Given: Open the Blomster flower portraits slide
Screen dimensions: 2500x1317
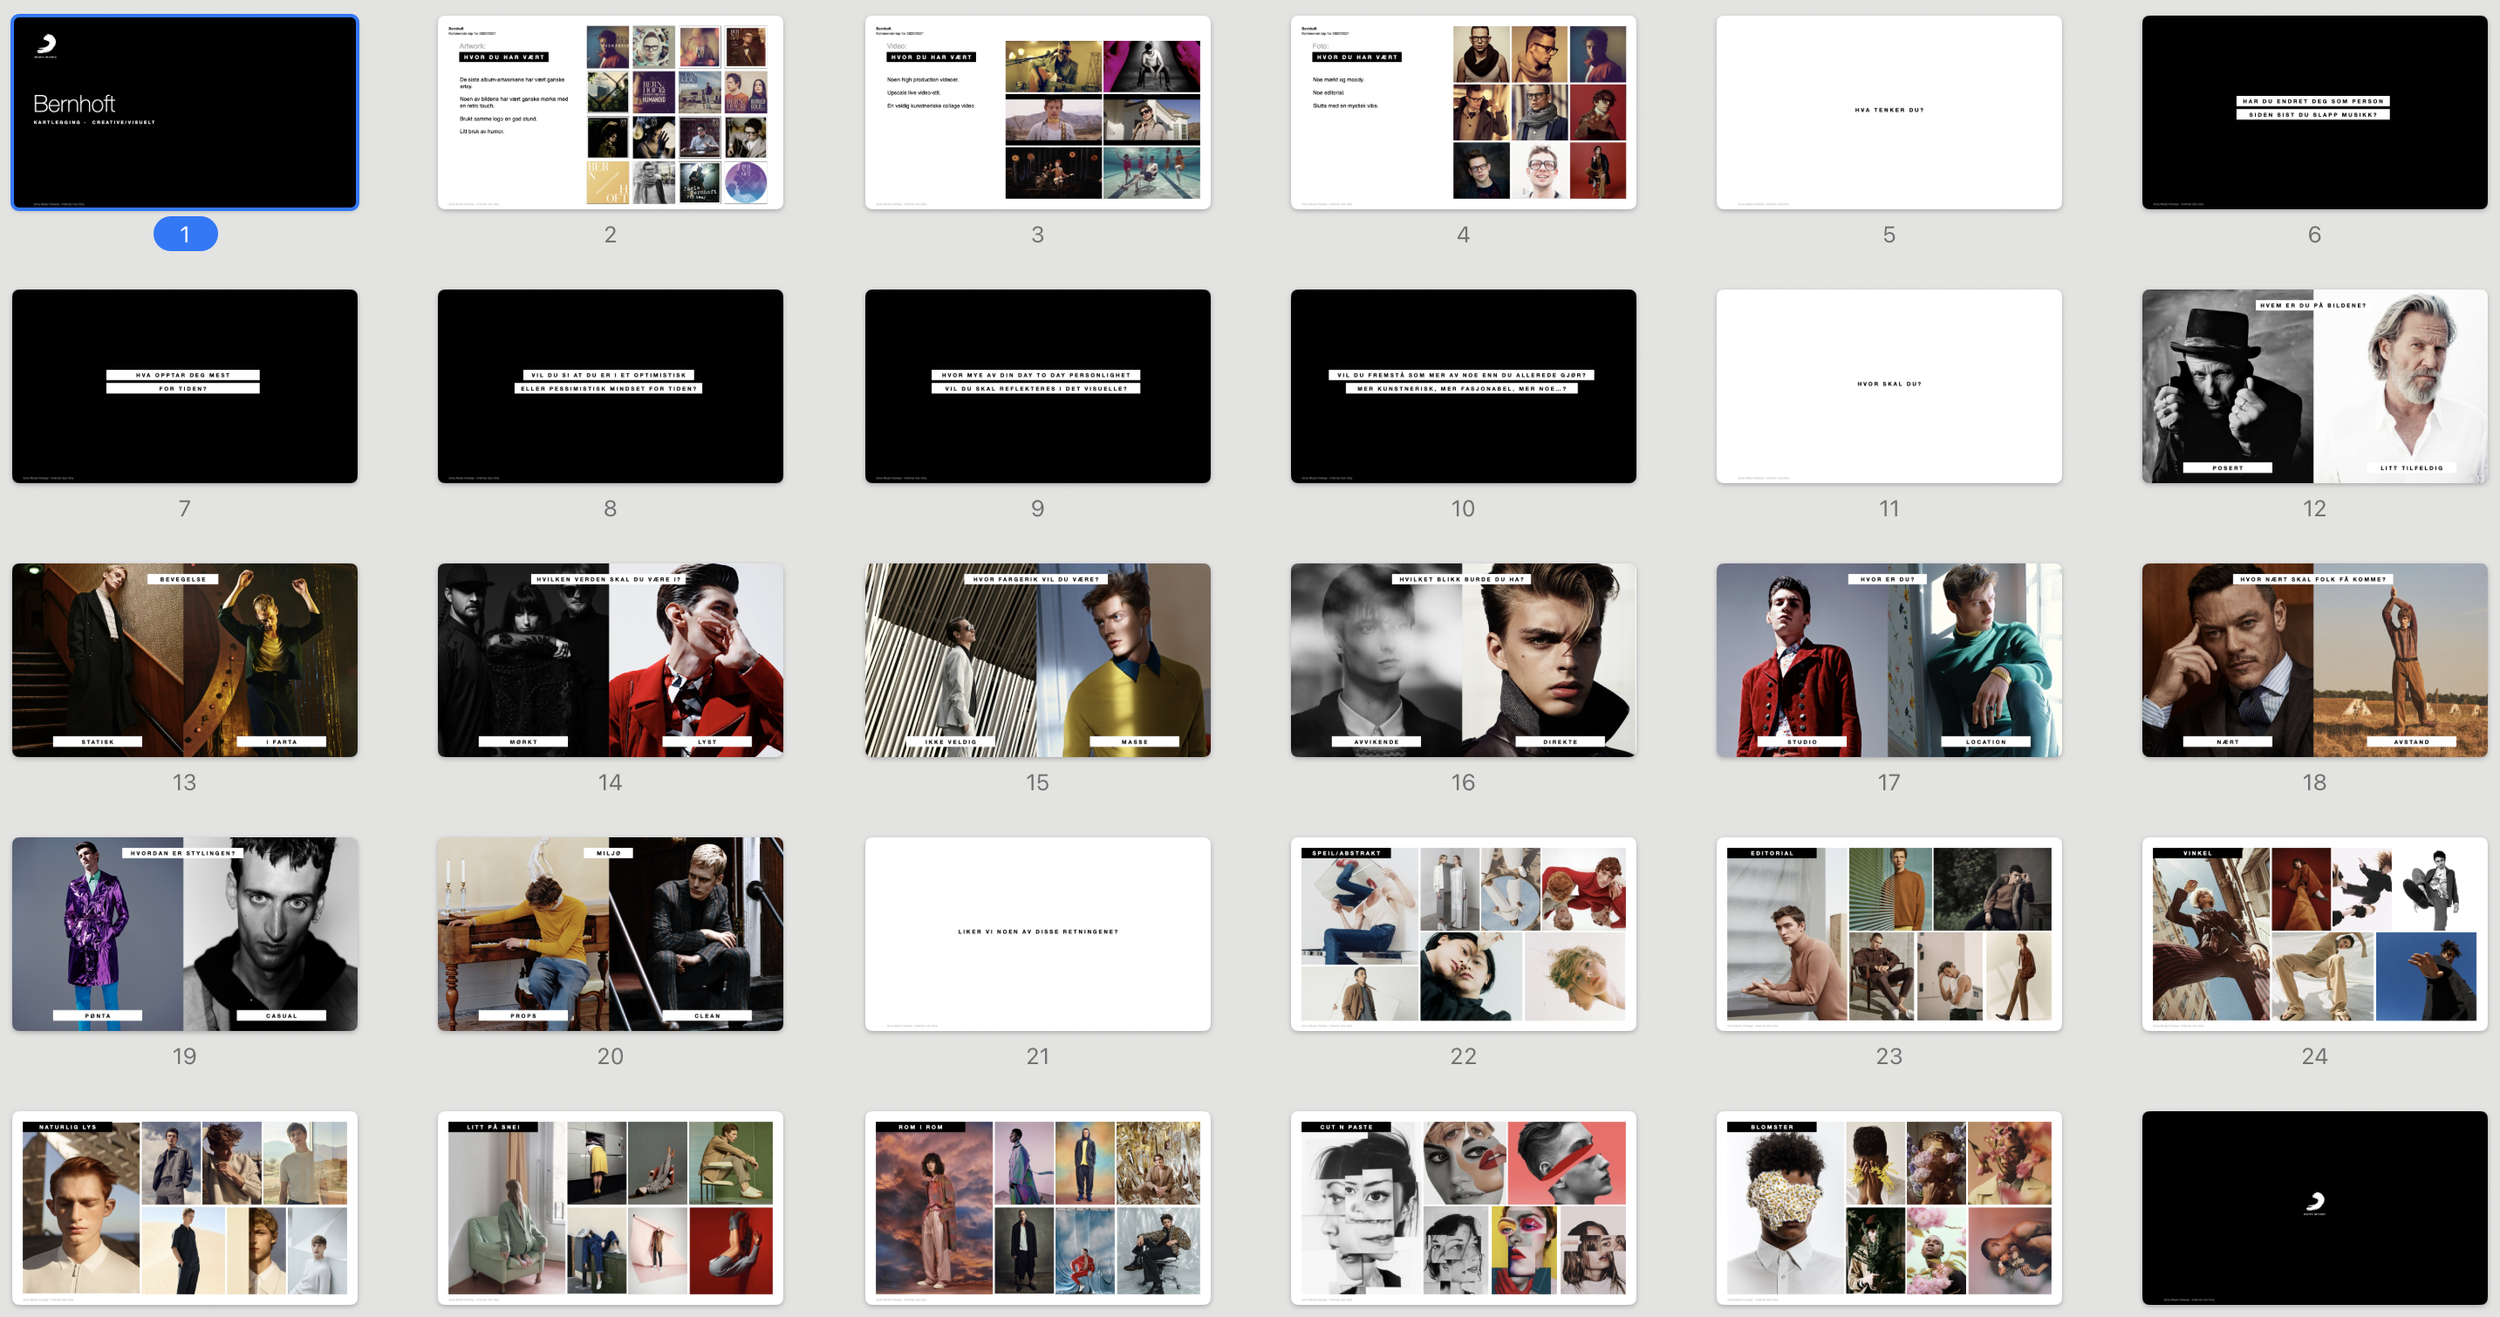Looking at the screenshot, I should click(x=1888, y=1208).
